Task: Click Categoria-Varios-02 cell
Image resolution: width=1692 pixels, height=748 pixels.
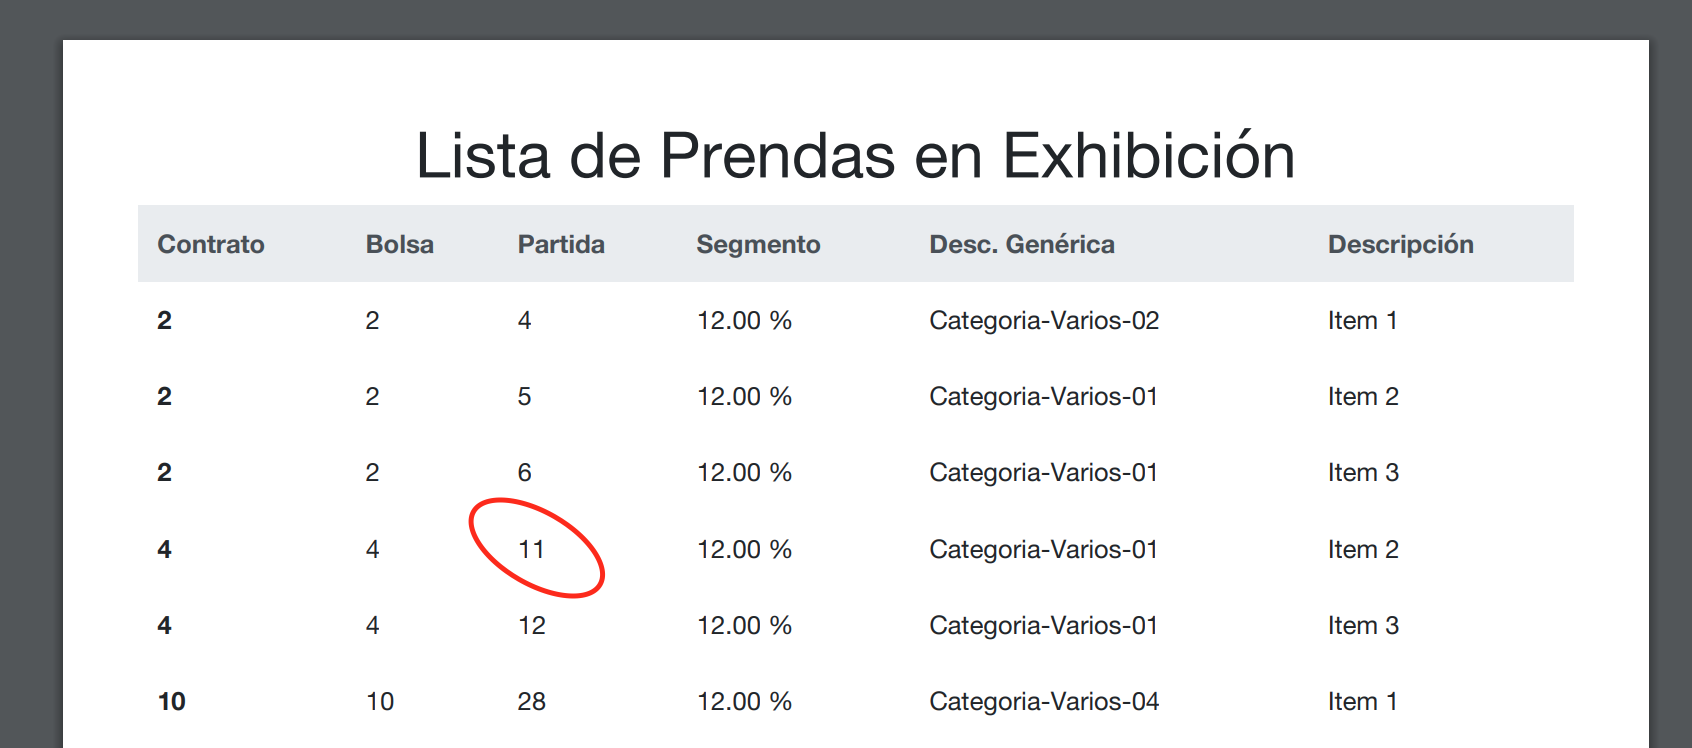Action: coord(1044,320)
